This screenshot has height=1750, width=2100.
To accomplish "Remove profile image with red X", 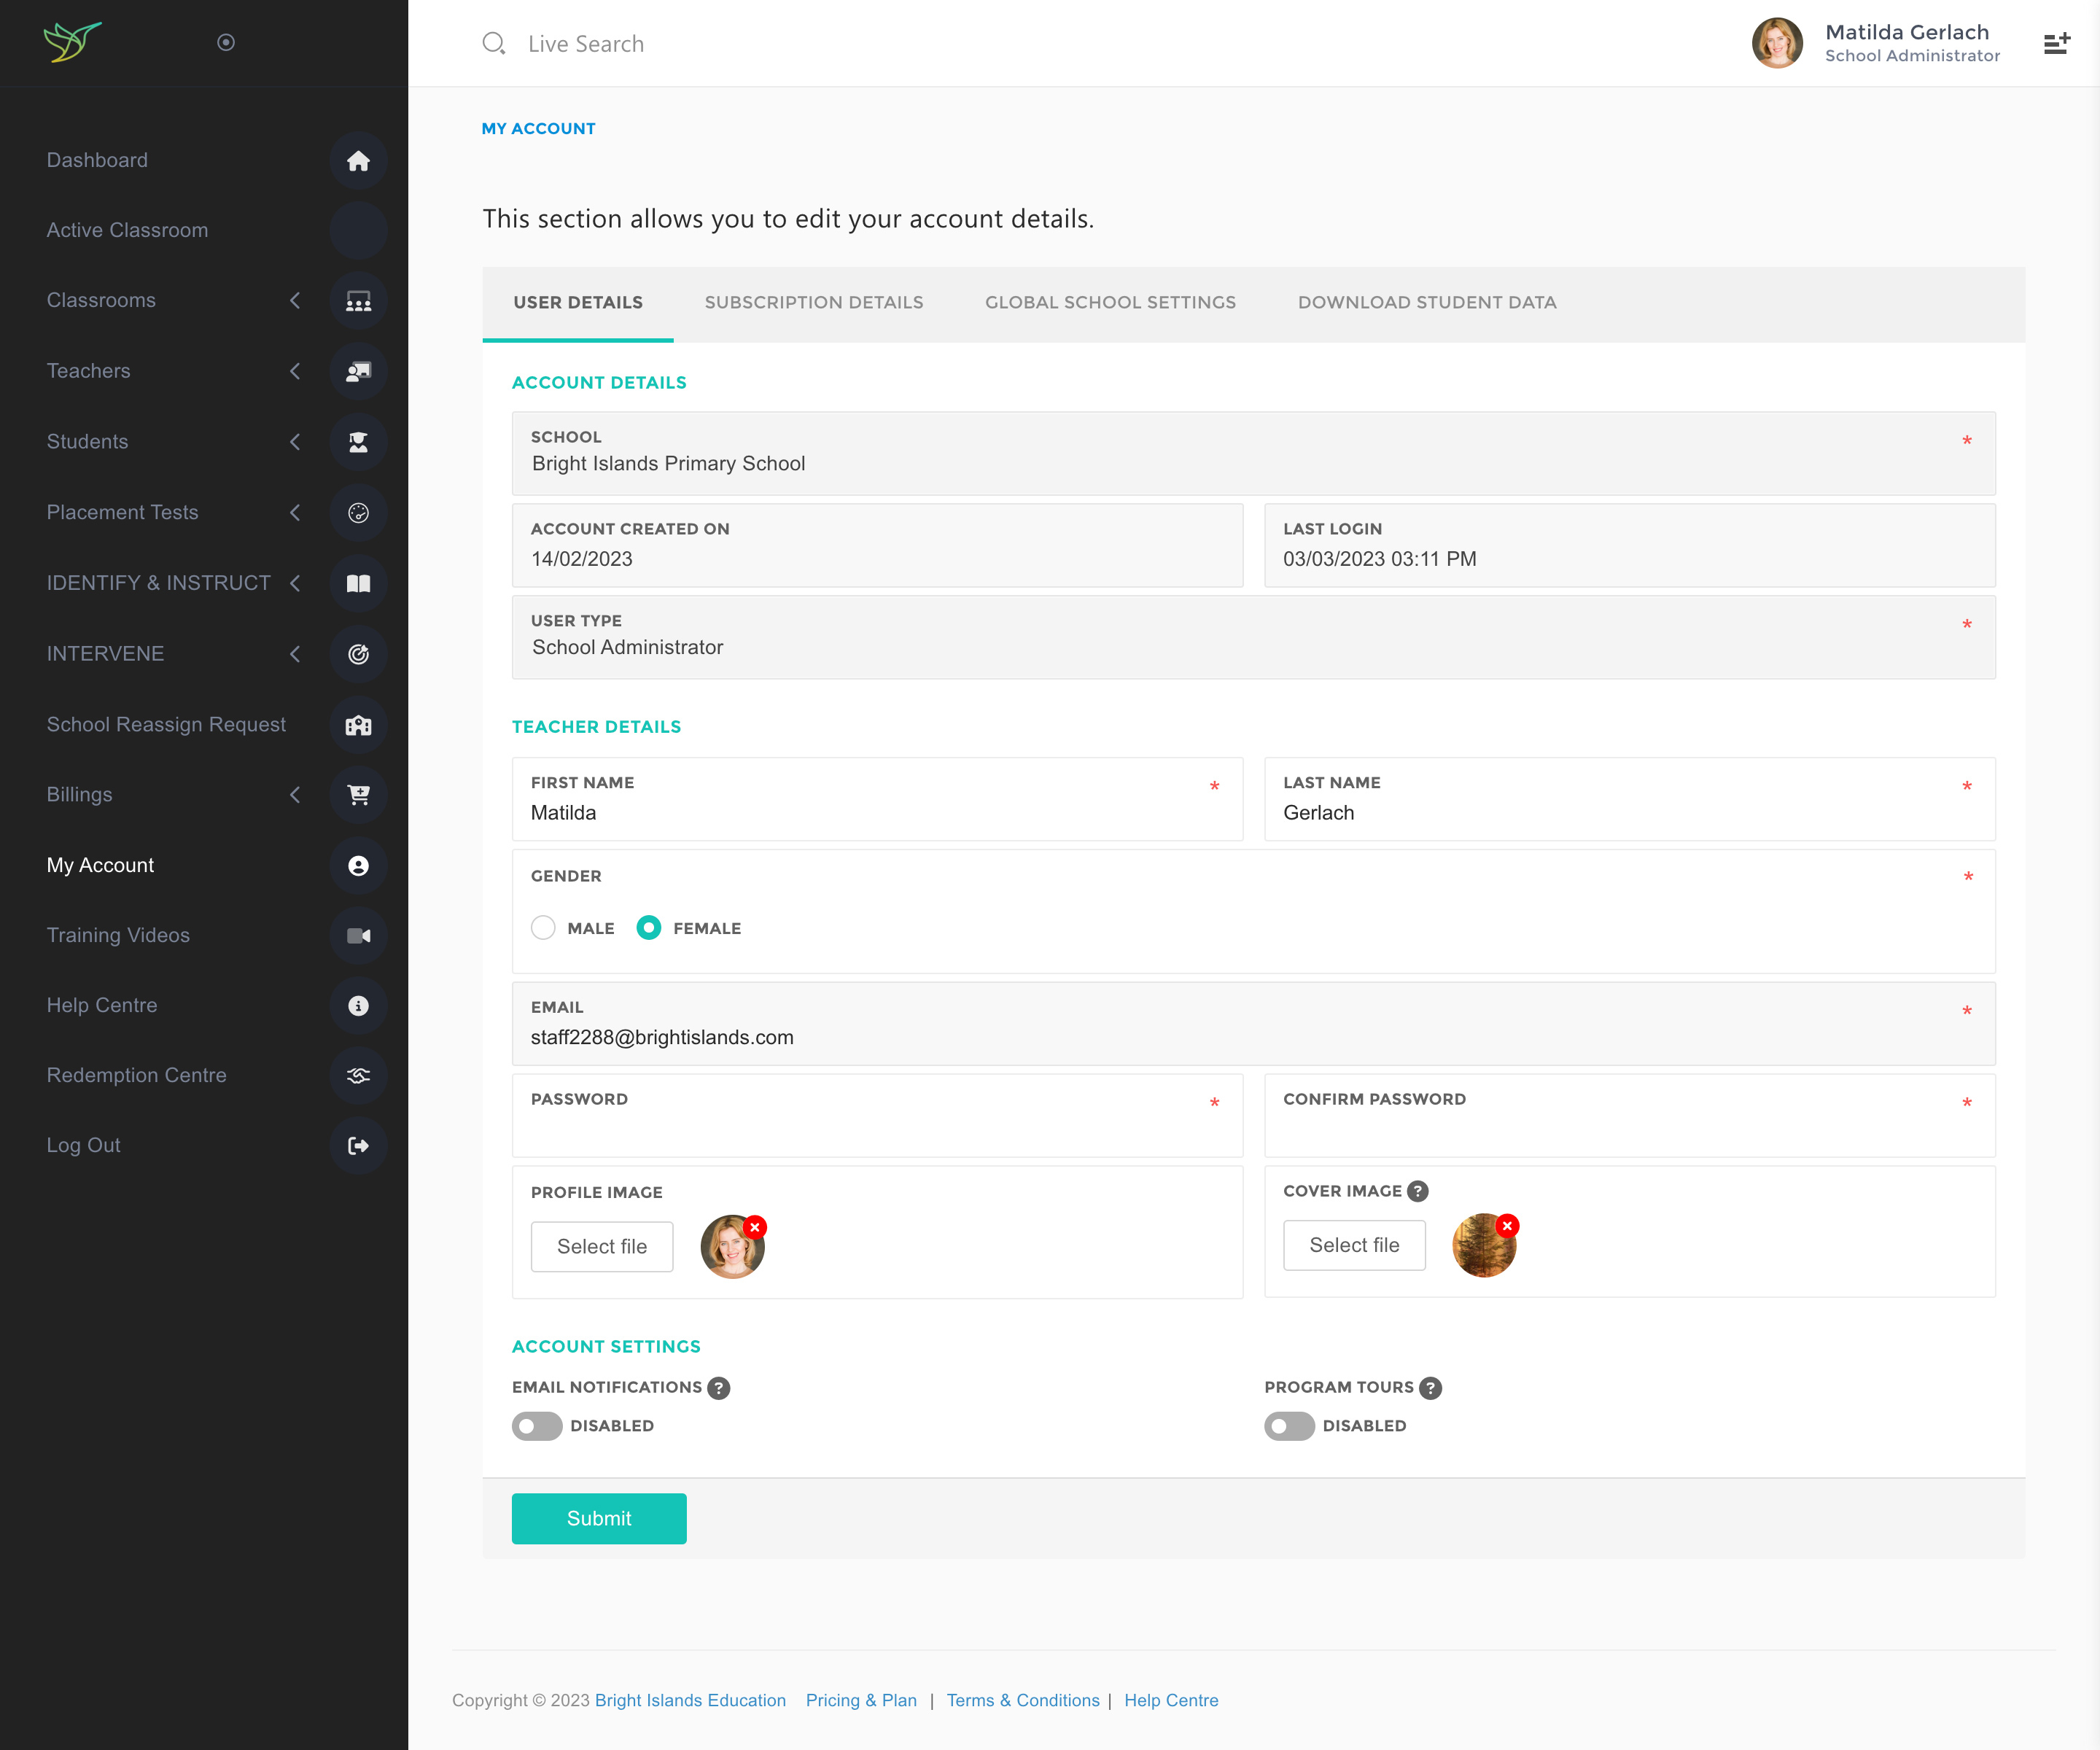I will point(755,1226).
